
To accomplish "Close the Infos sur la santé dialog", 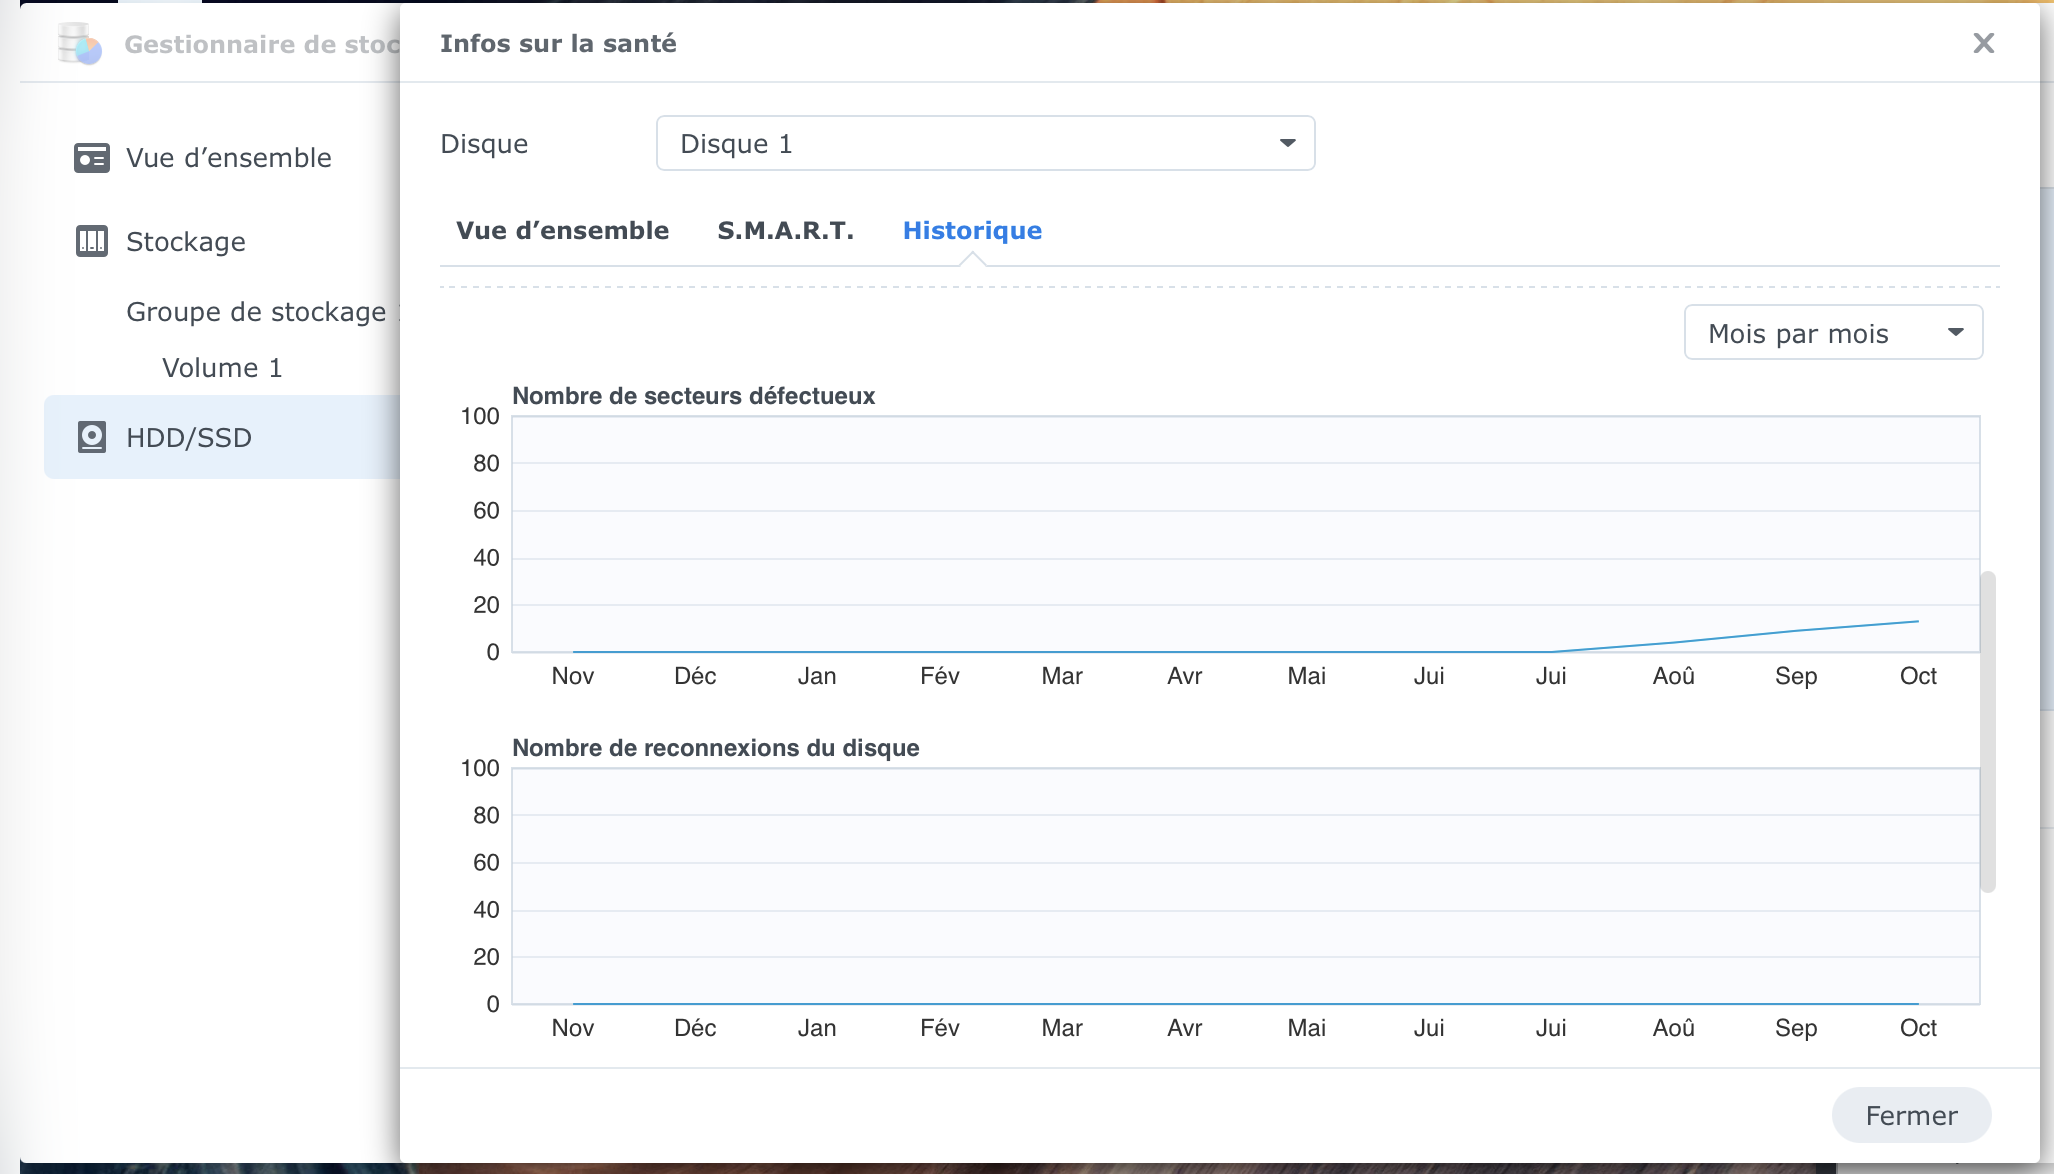I will pyautogui.click(x=1983, y=43).
